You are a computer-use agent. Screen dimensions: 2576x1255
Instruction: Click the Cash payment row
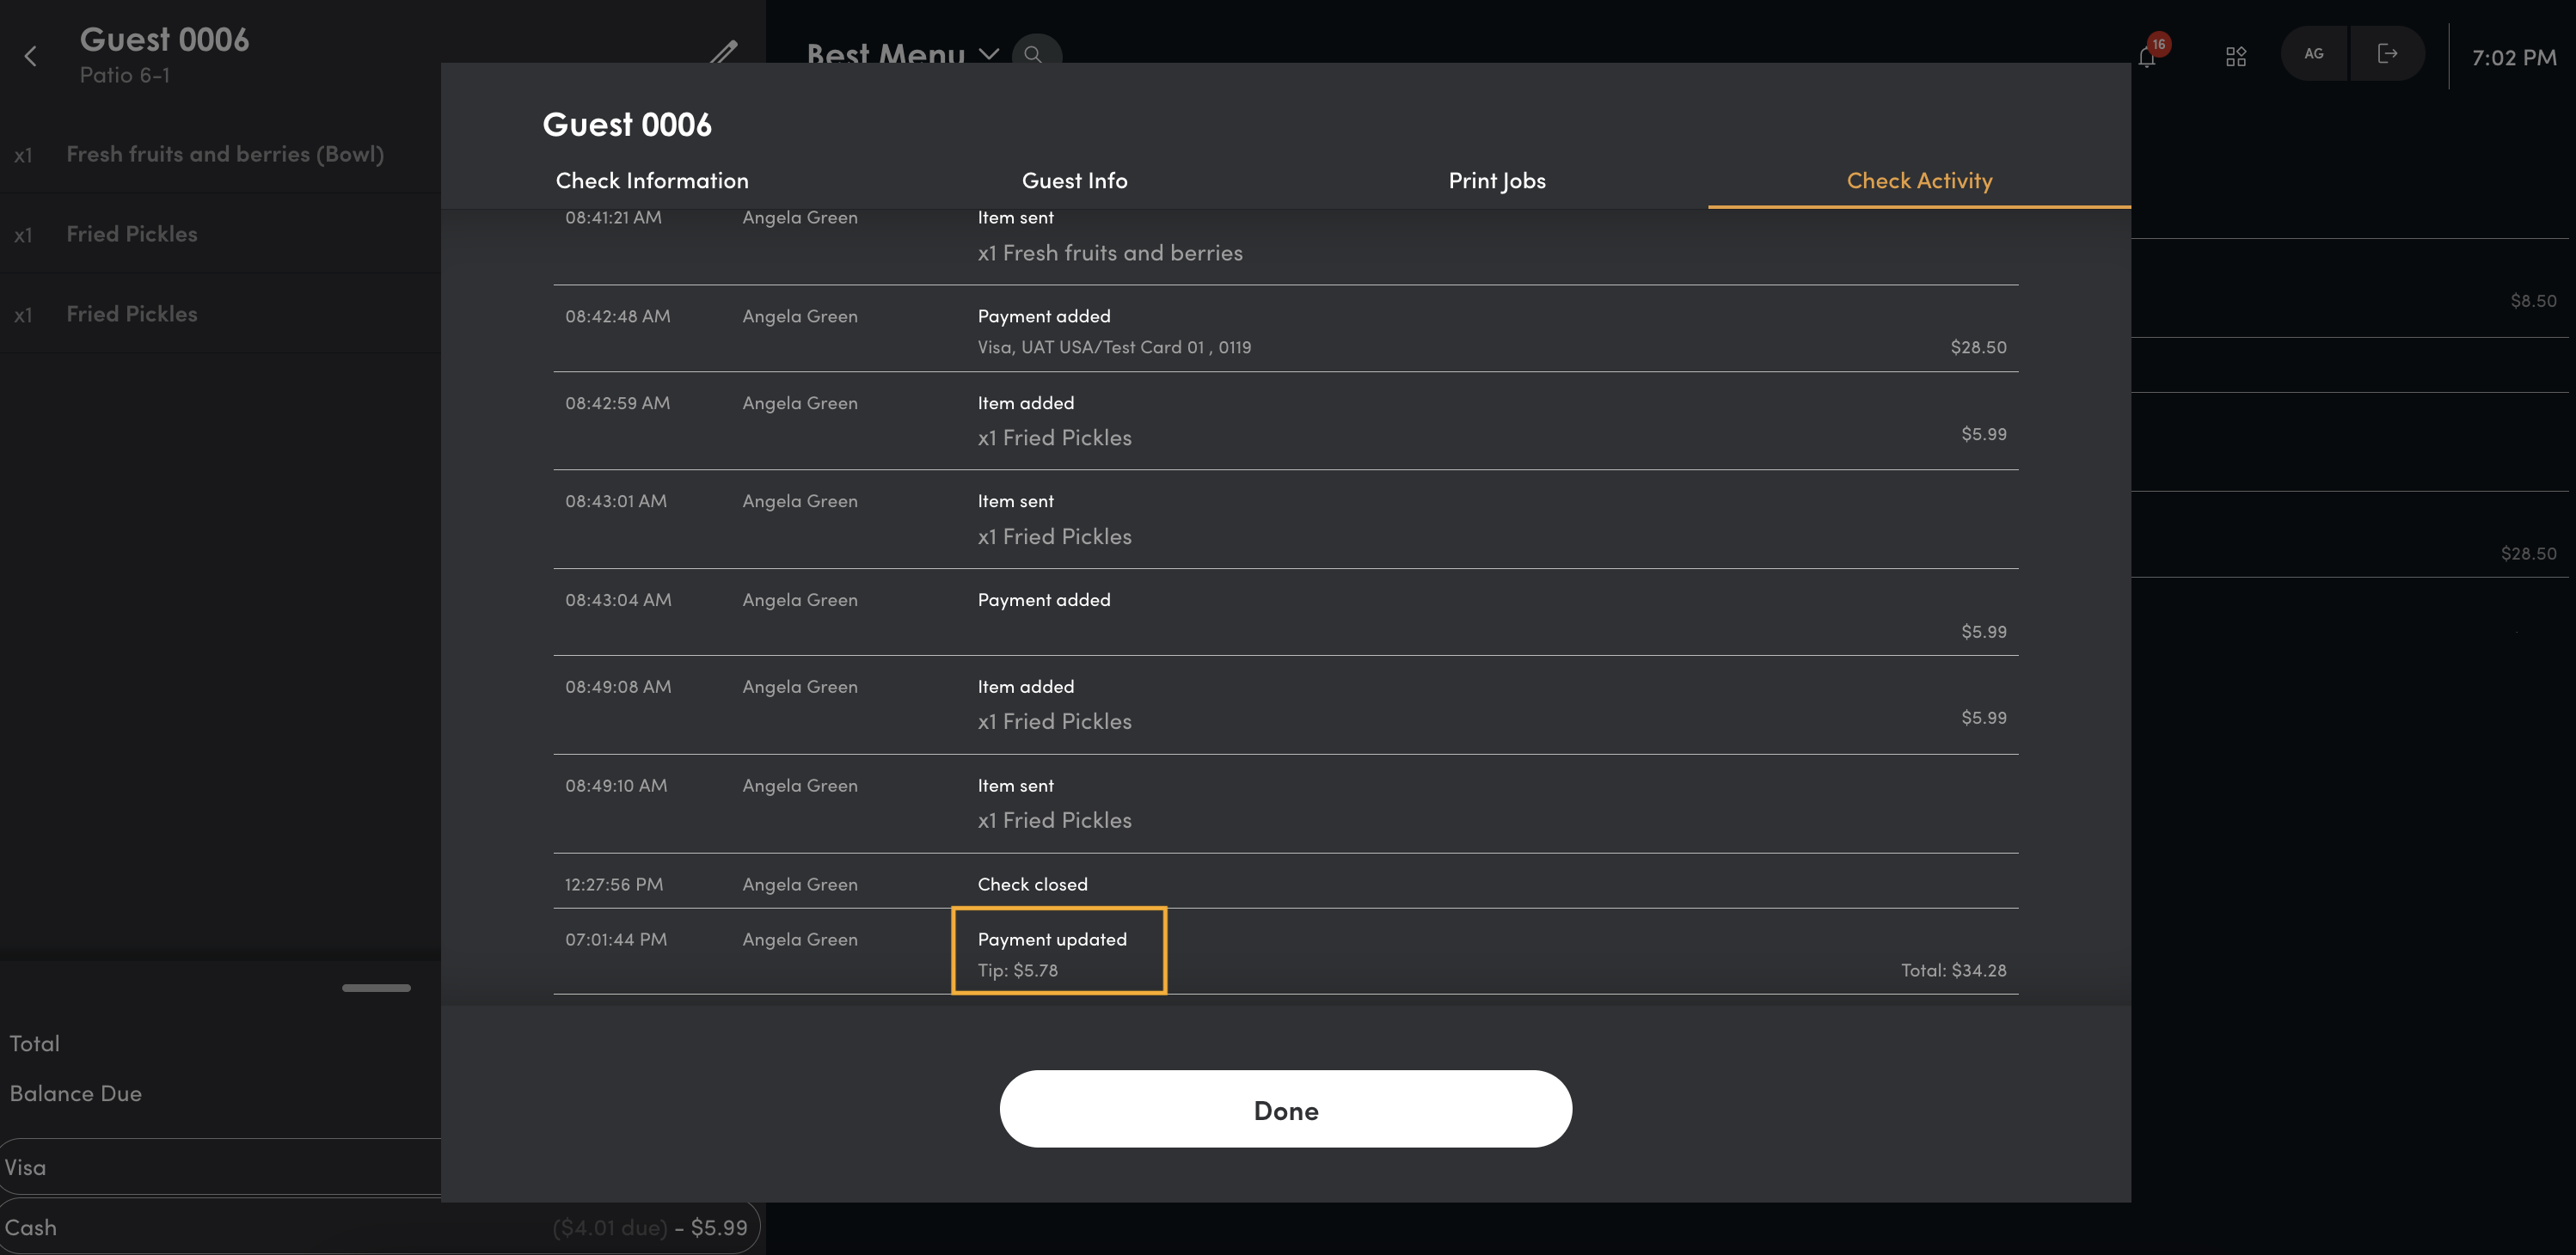[380, 1227]
